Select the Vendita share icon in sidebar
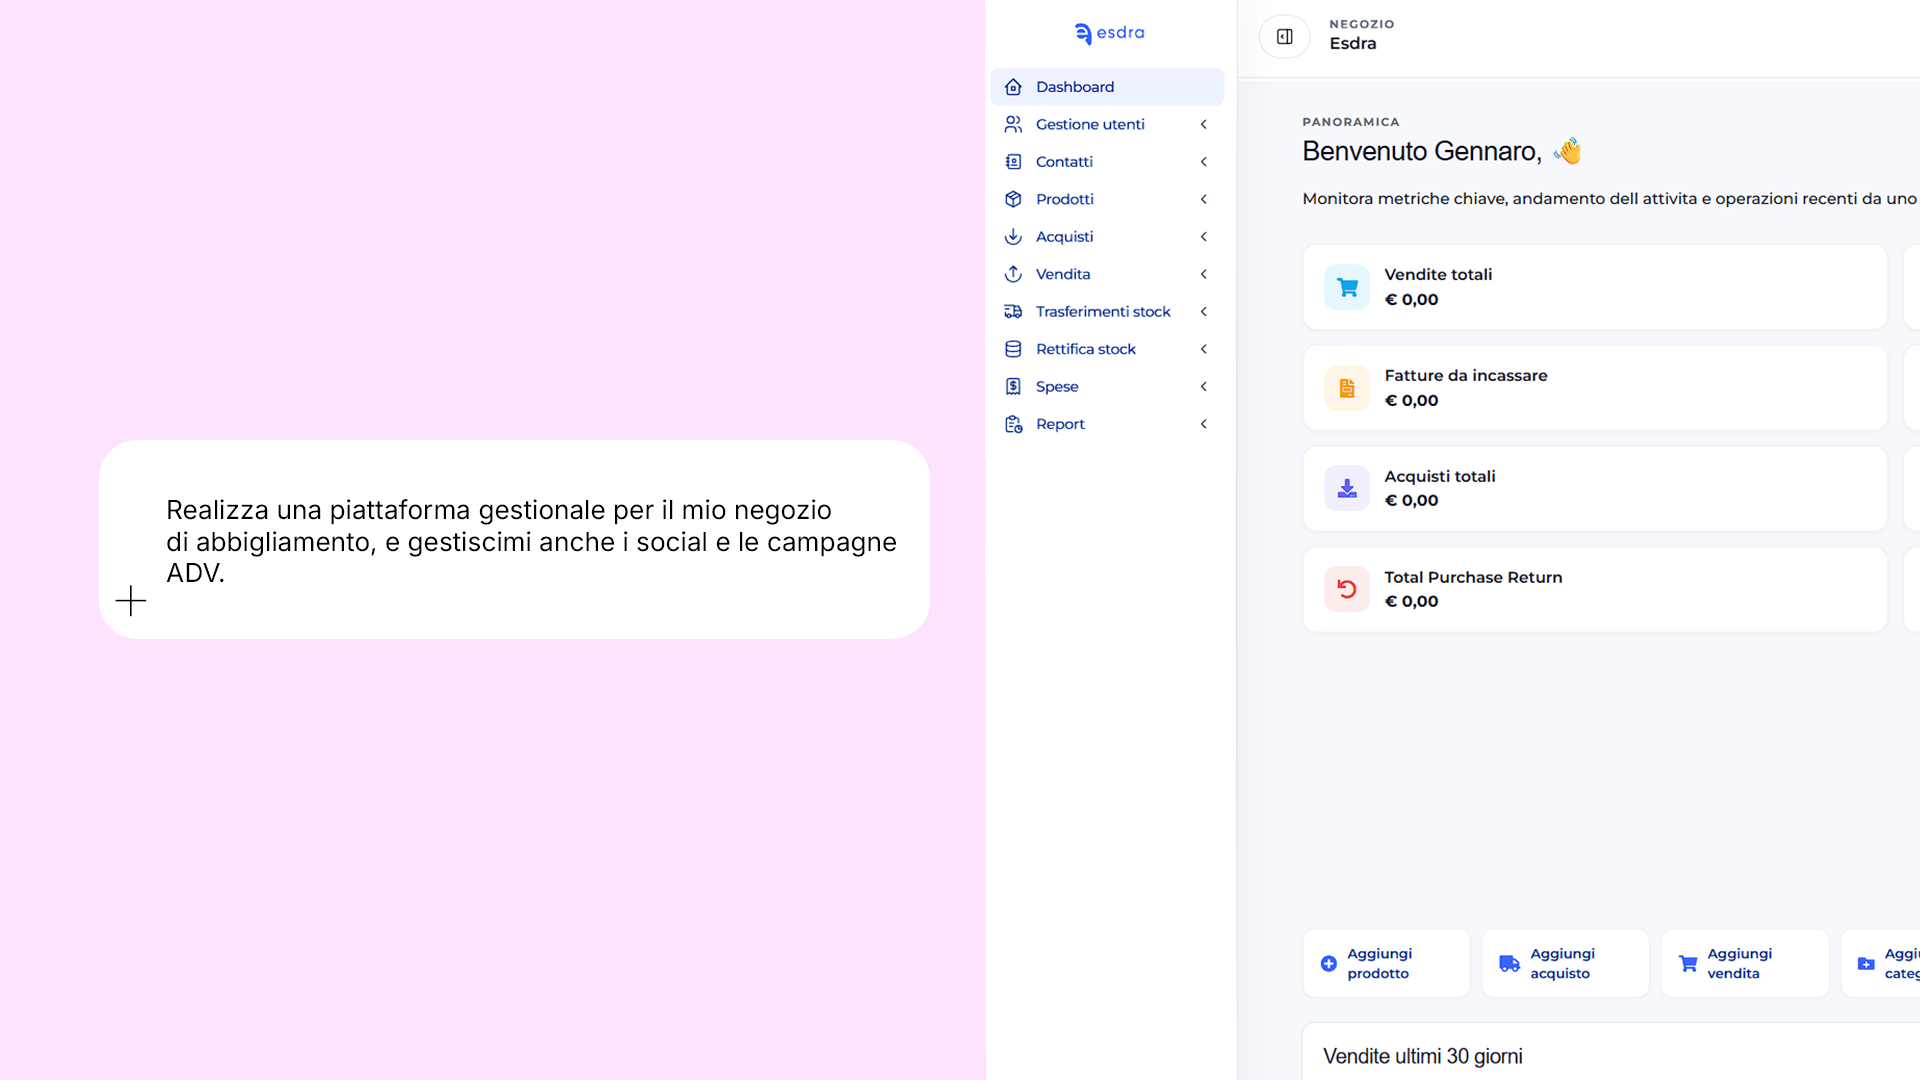 [x=1013, y=274]
